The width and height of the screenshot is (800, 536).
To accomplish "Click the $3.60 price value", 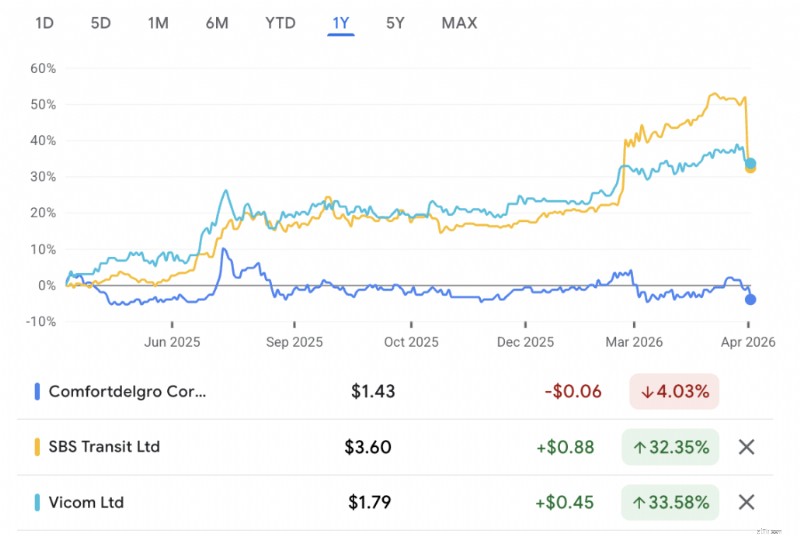I will pos(368,447).
